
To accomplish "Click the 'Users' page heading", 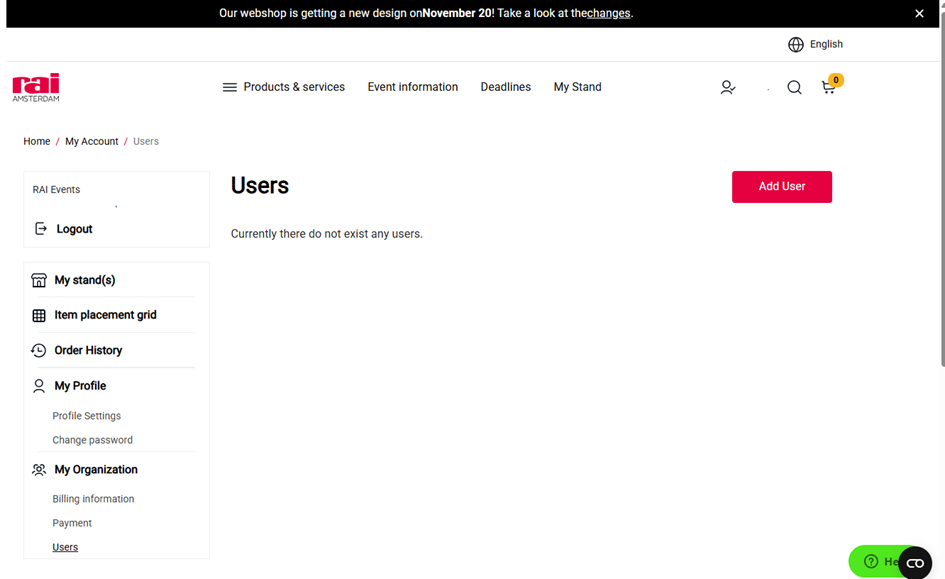I will click(260, 186).
